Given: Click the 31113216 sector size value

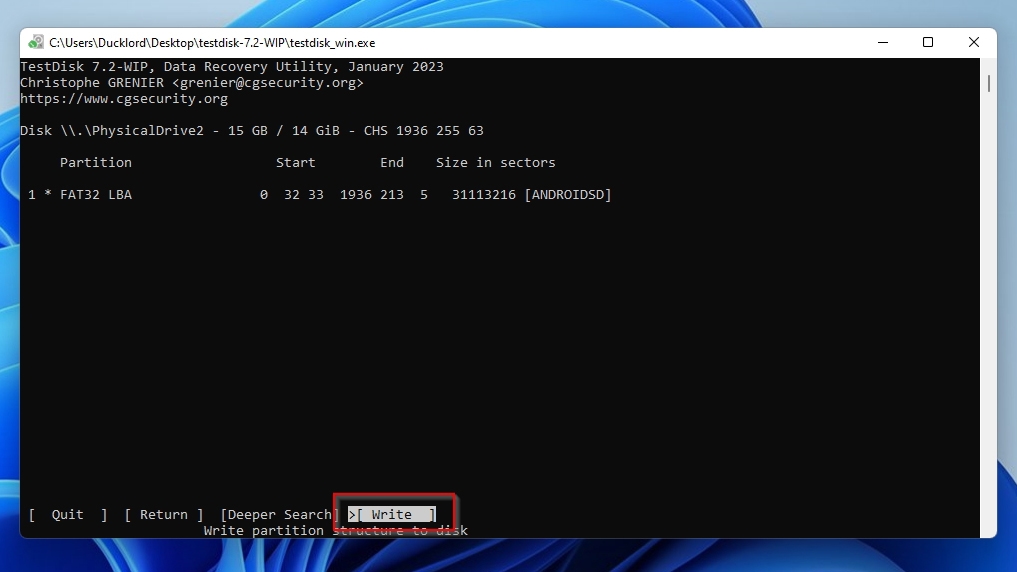Looking at the screenshot, I should click(x=484, y=195).
